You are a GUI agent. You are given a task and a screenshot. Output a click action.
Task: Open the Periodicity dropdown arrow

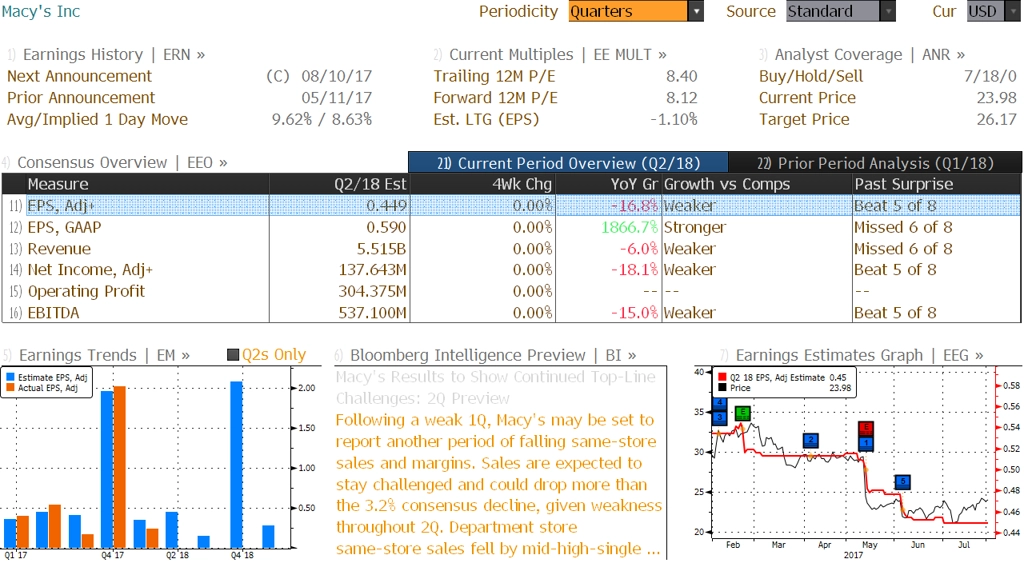[696, 11]
